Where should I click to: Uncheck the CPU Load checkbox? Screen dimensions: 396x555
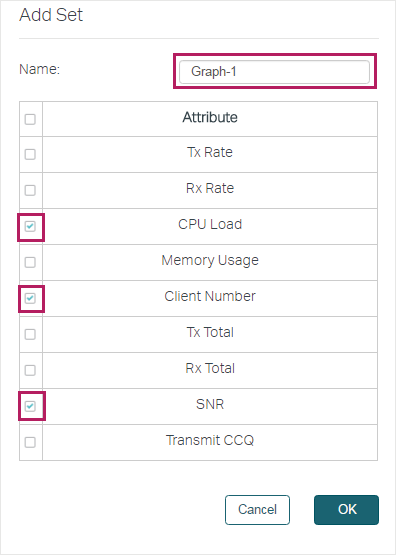pos(30,226)
